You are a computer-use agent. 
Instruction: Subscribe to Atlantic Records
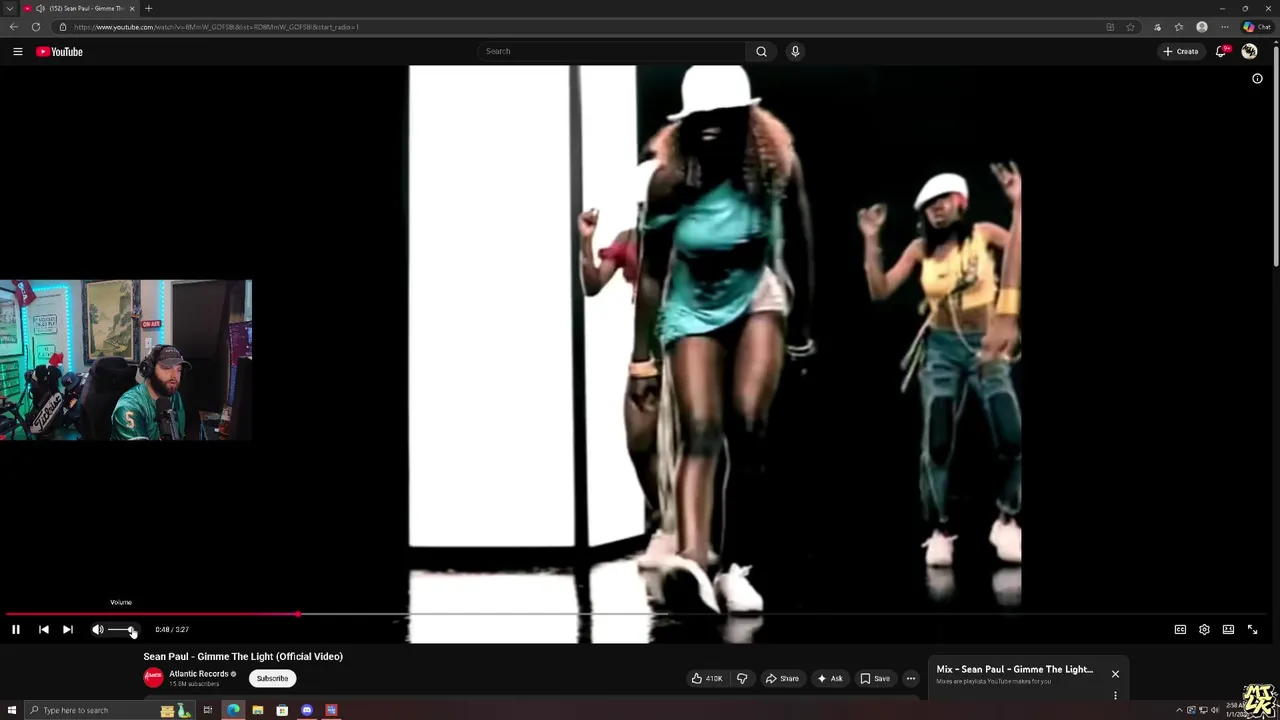click(x=272, y=678)
